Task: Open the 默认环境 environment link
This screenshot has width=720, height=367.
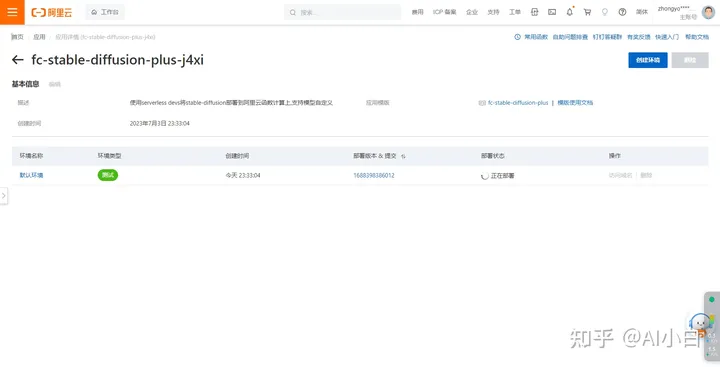Action: coord(31,175)
